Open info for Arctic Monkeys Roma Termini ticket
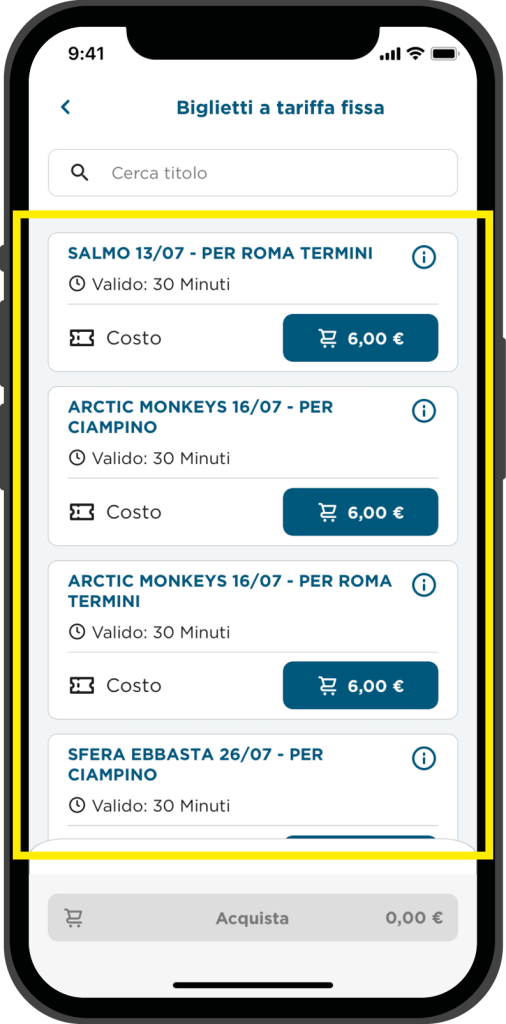The image size is (506, 1024). point(424,584)
